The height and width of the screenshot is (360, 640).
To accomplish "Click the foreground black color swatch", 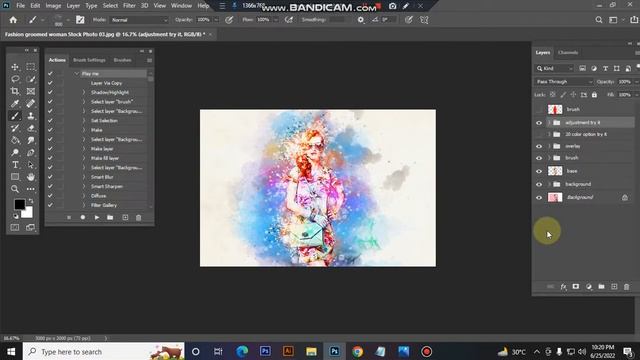I will pos(20,204).
